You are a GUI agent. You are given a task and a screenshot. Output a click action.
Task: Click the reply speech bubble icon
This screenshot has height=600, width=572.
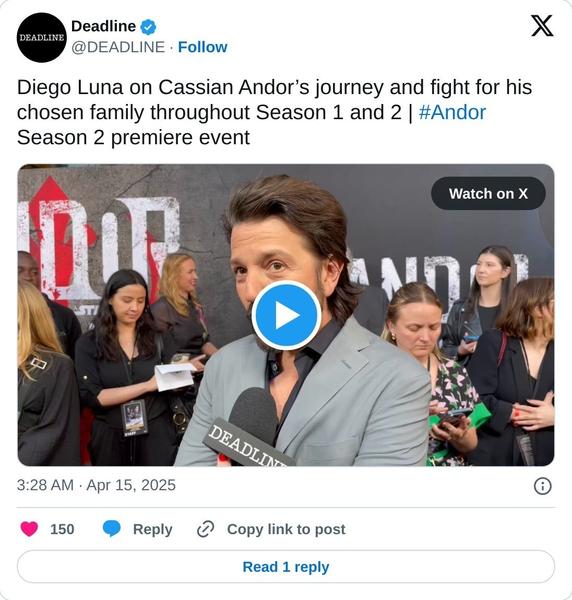point(112,529)
